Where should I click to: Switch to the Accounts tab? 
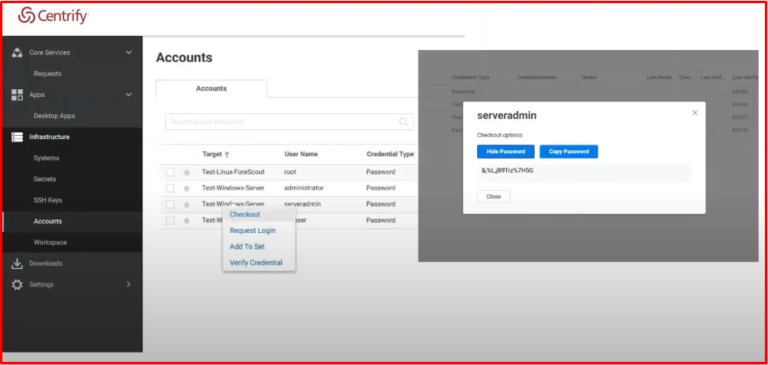point(211,89)
